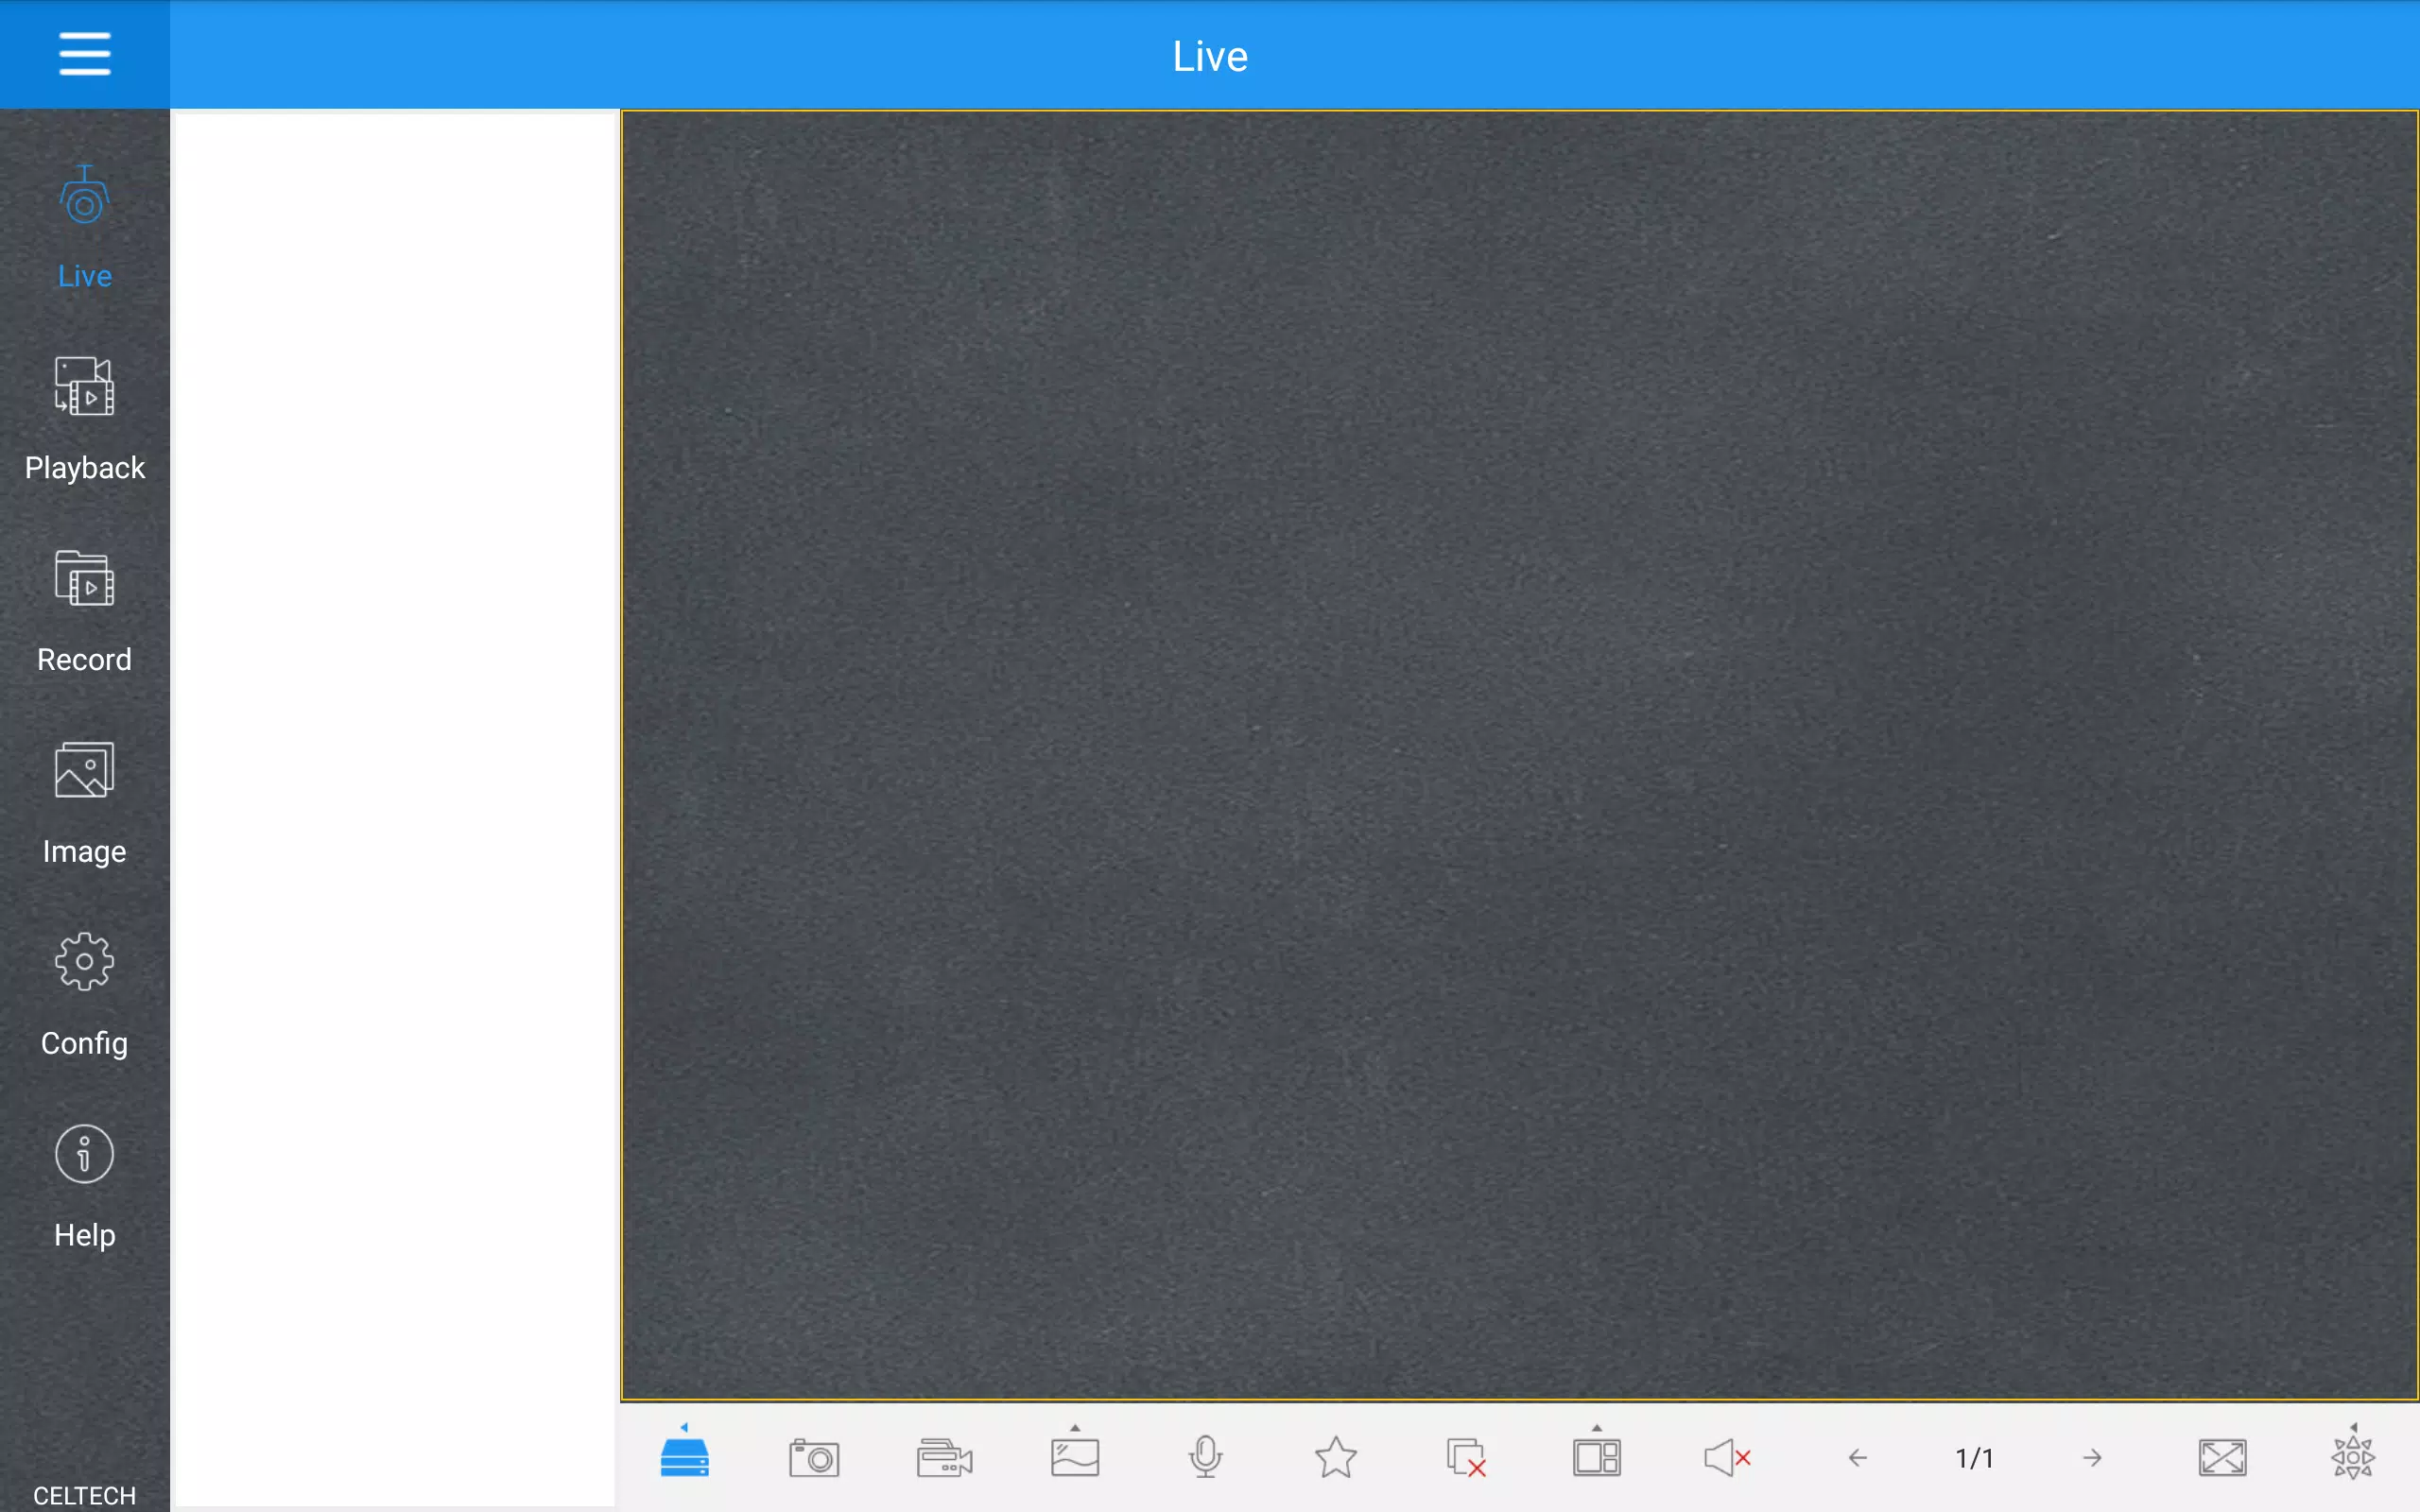The image size is (2420, 1512).
Task: Add to favorites with the star icon
Action: click(x=1335, y=1457)
